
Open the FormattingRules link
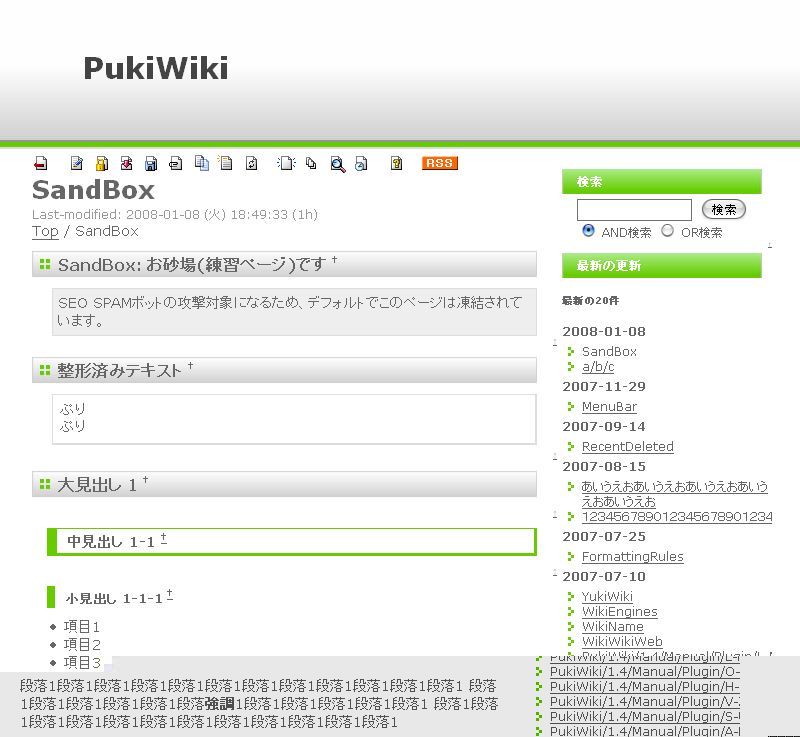tap(632, 557)
